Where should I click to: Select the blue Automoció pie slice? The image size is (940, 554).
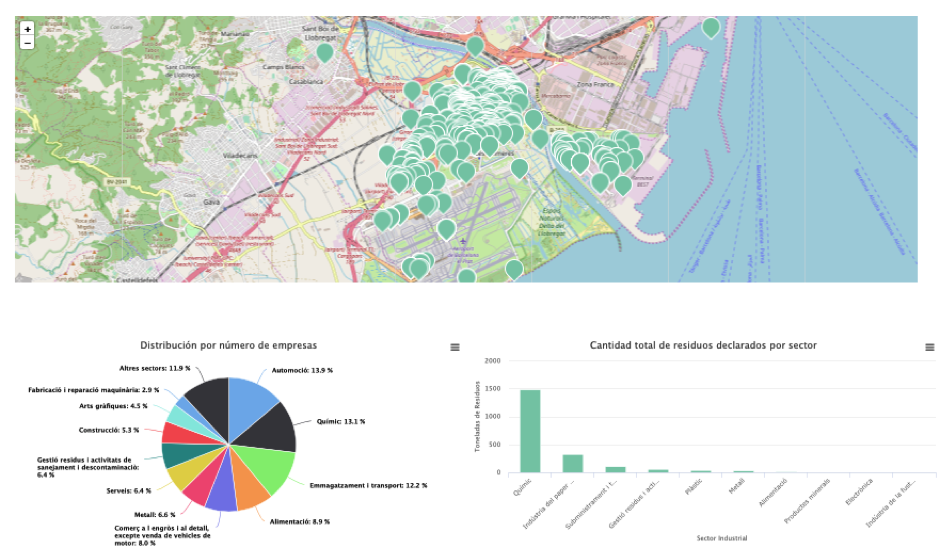pyautogui.click(x=252, y=399)
